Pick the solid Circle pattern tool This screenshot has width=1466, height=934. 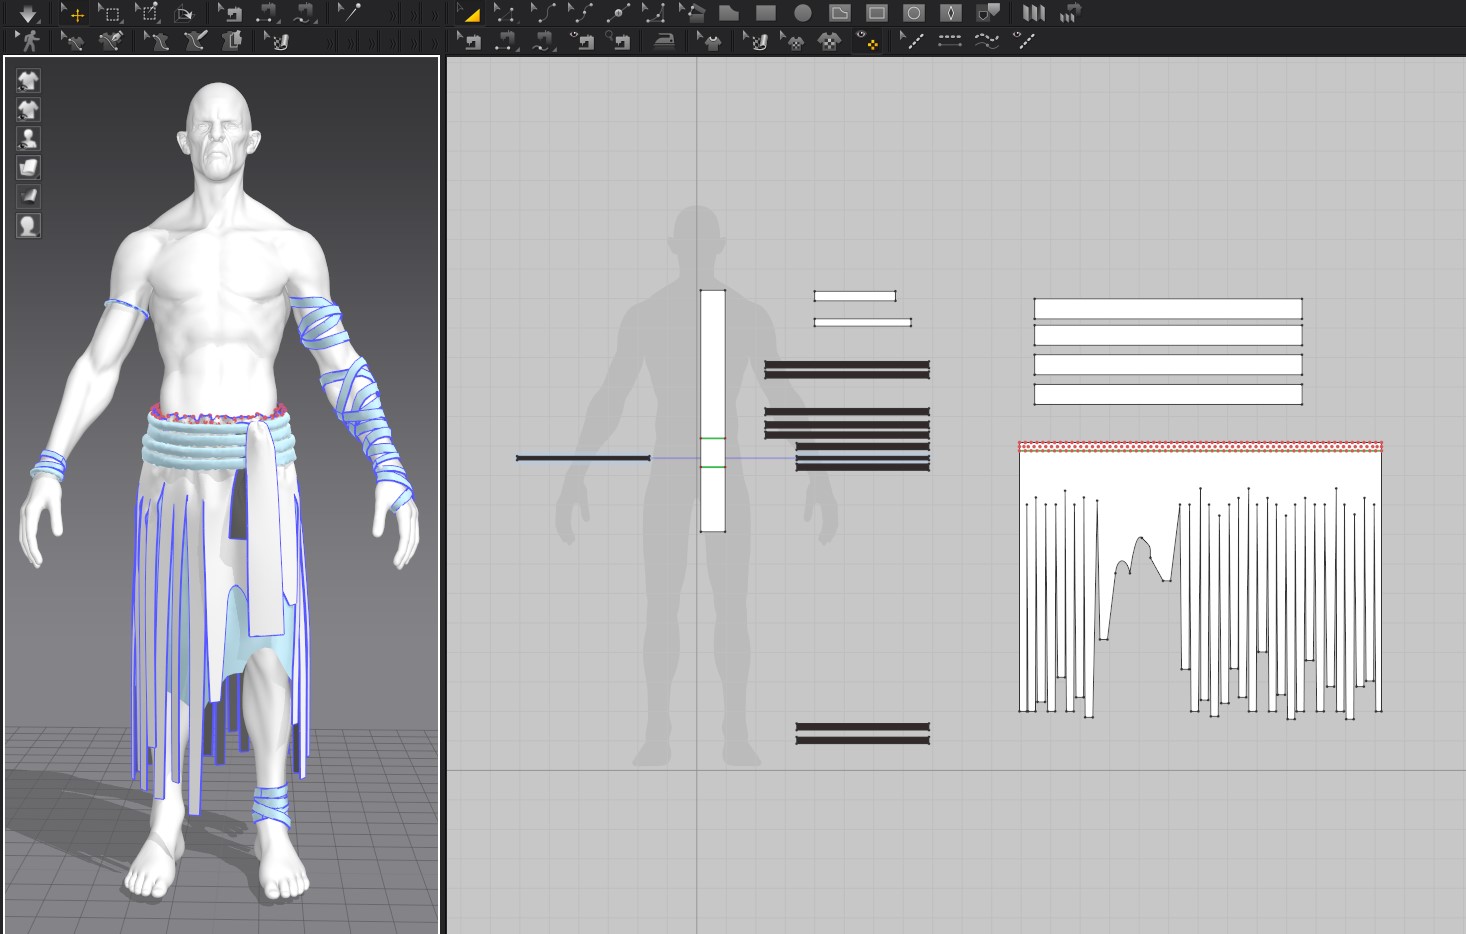tap(802, 13)
